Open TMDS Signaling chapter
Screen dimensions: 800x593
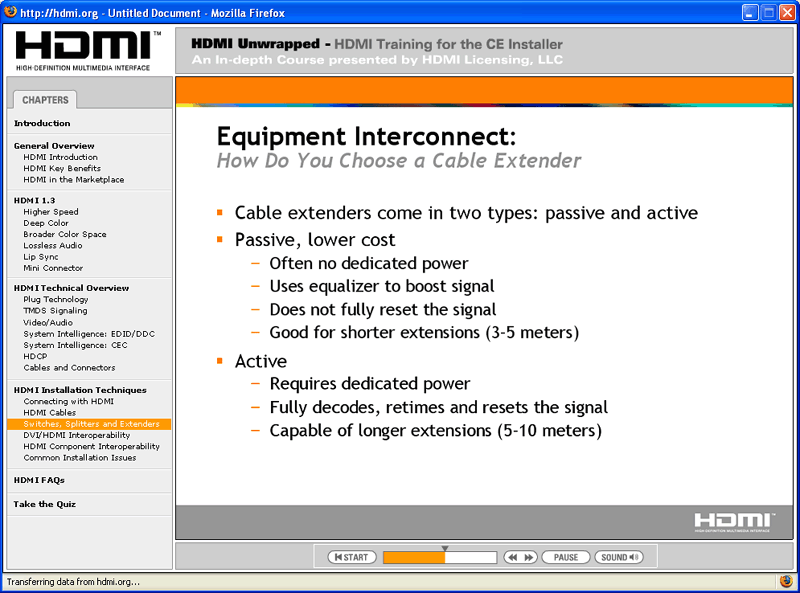tap(55, 311)
